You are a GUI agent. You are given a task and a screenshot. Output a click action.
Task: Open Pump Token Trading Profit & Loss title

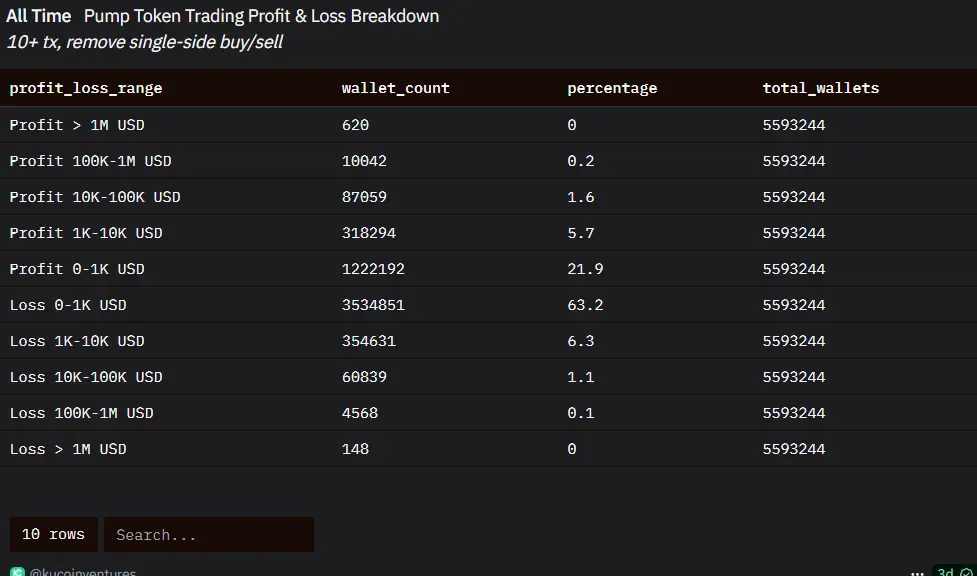(x=261, y=16)
